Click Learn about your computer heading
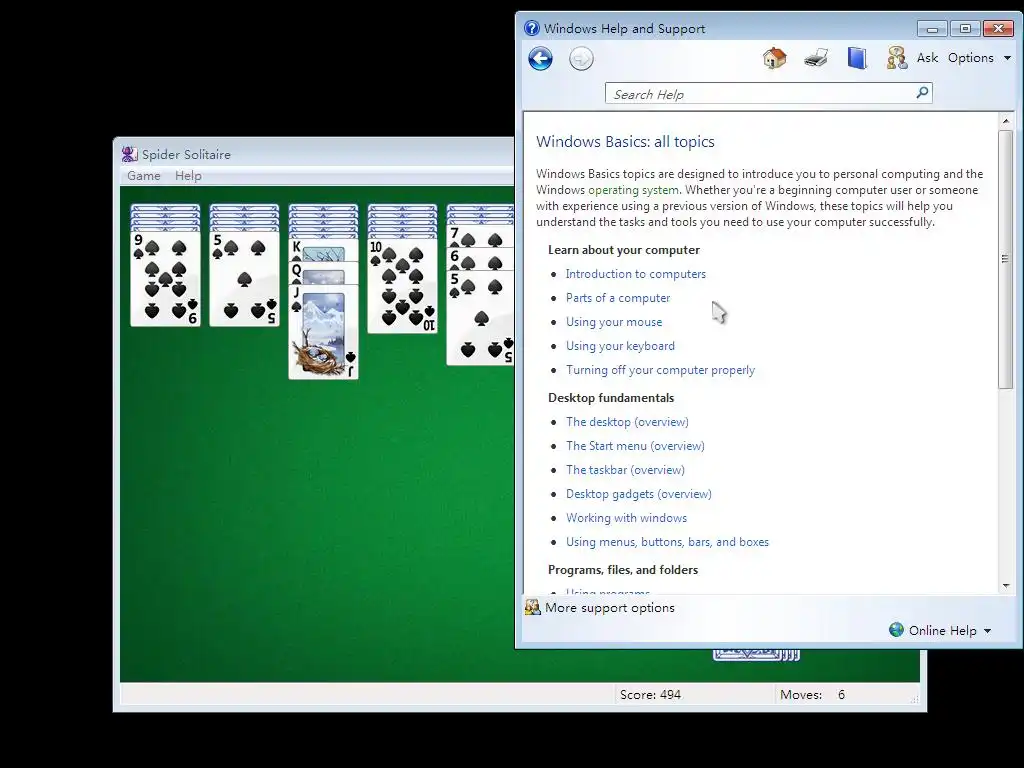The height and width of the screenshot is (768, 1024). coord(624,250)
